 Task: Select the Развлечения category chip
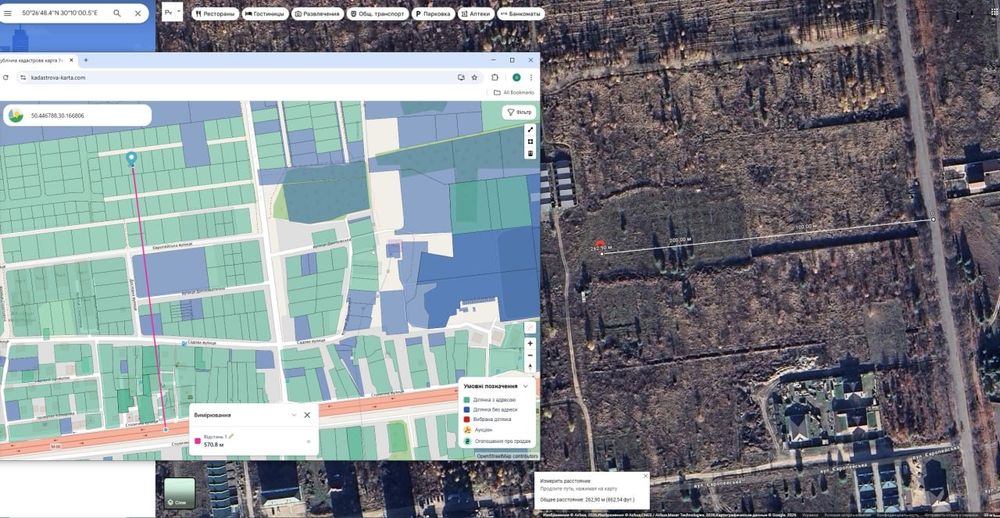pos(318,13)
